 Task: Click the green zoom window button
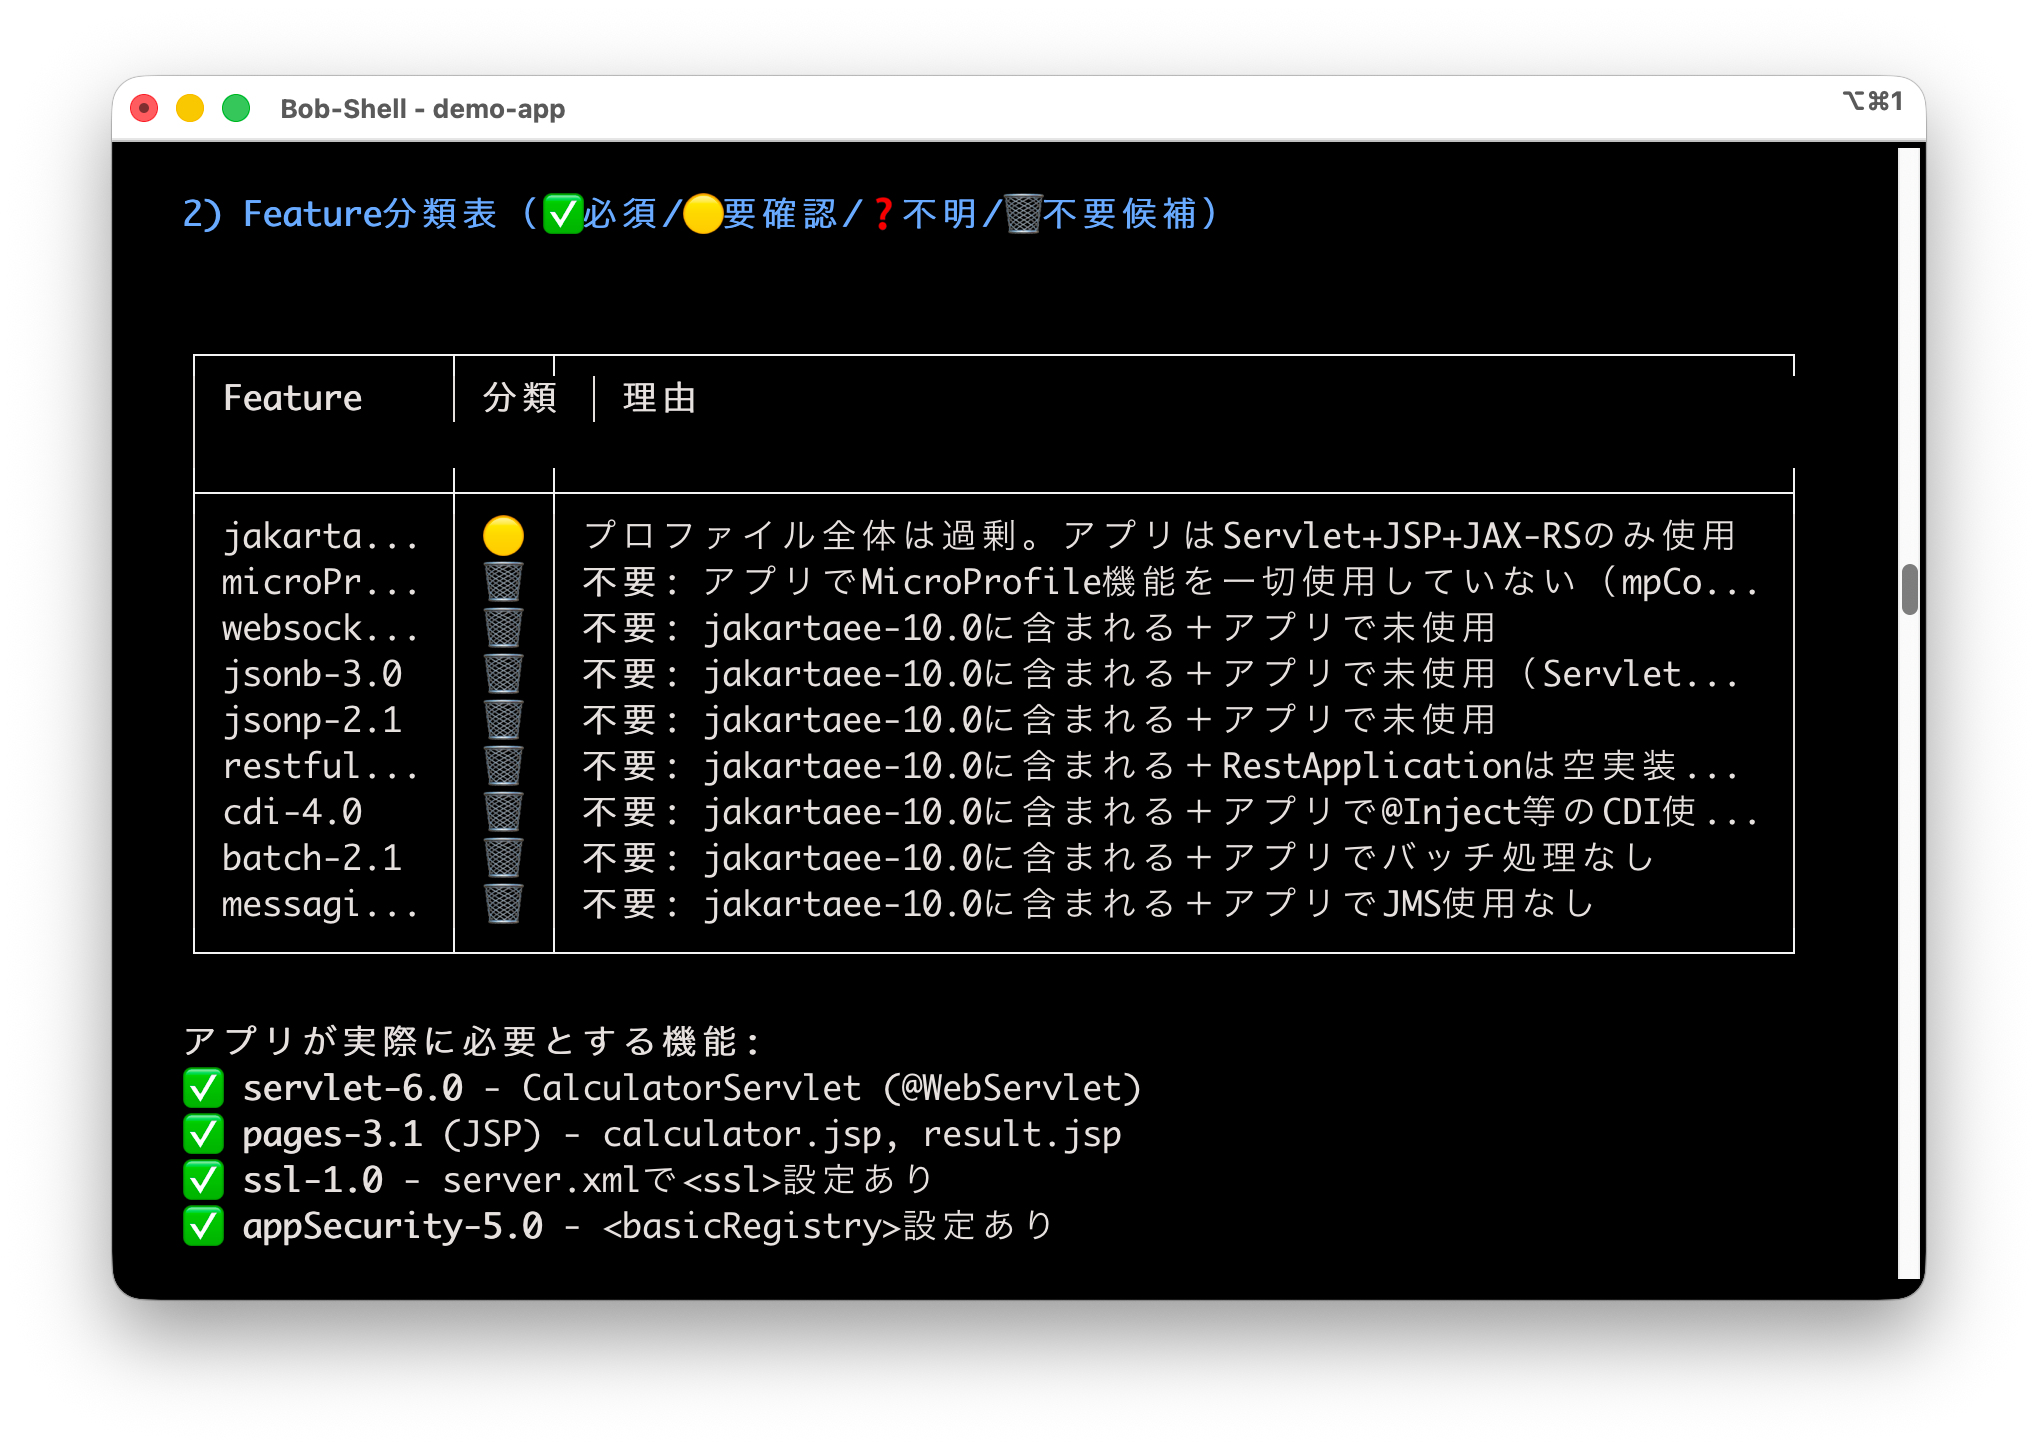pyautogui.click(x=236, y=108)
